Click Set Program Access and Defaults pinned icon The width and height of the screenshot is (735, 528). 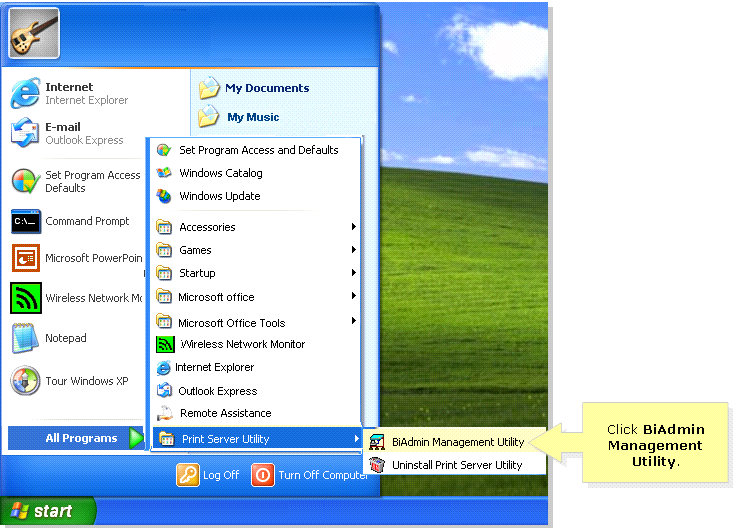pyautogui.click(x=25, y=181)
